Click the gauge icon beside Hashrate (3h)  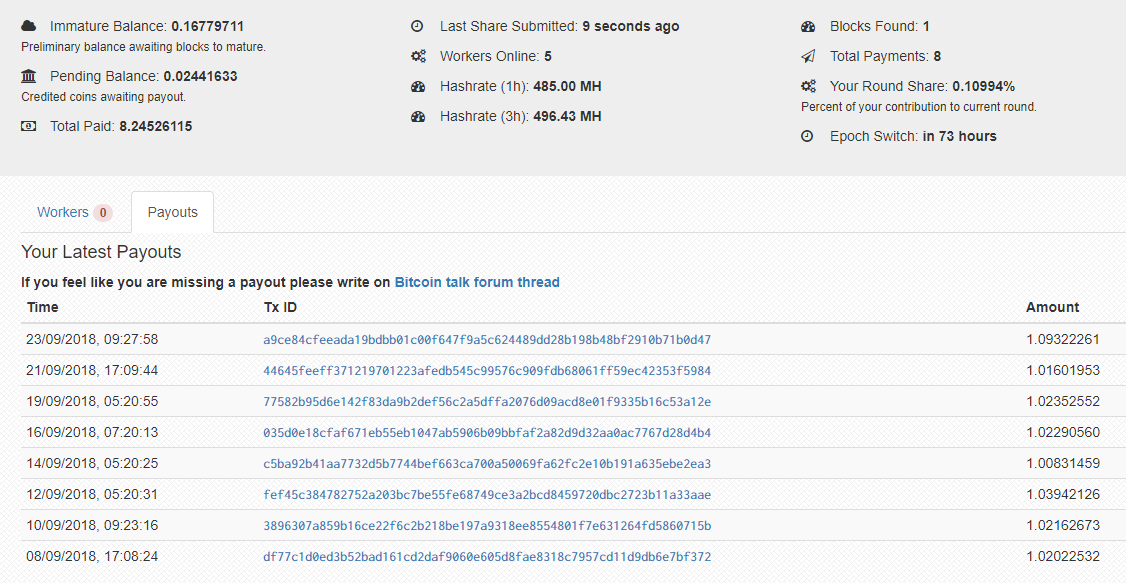[x=418, y=116]
